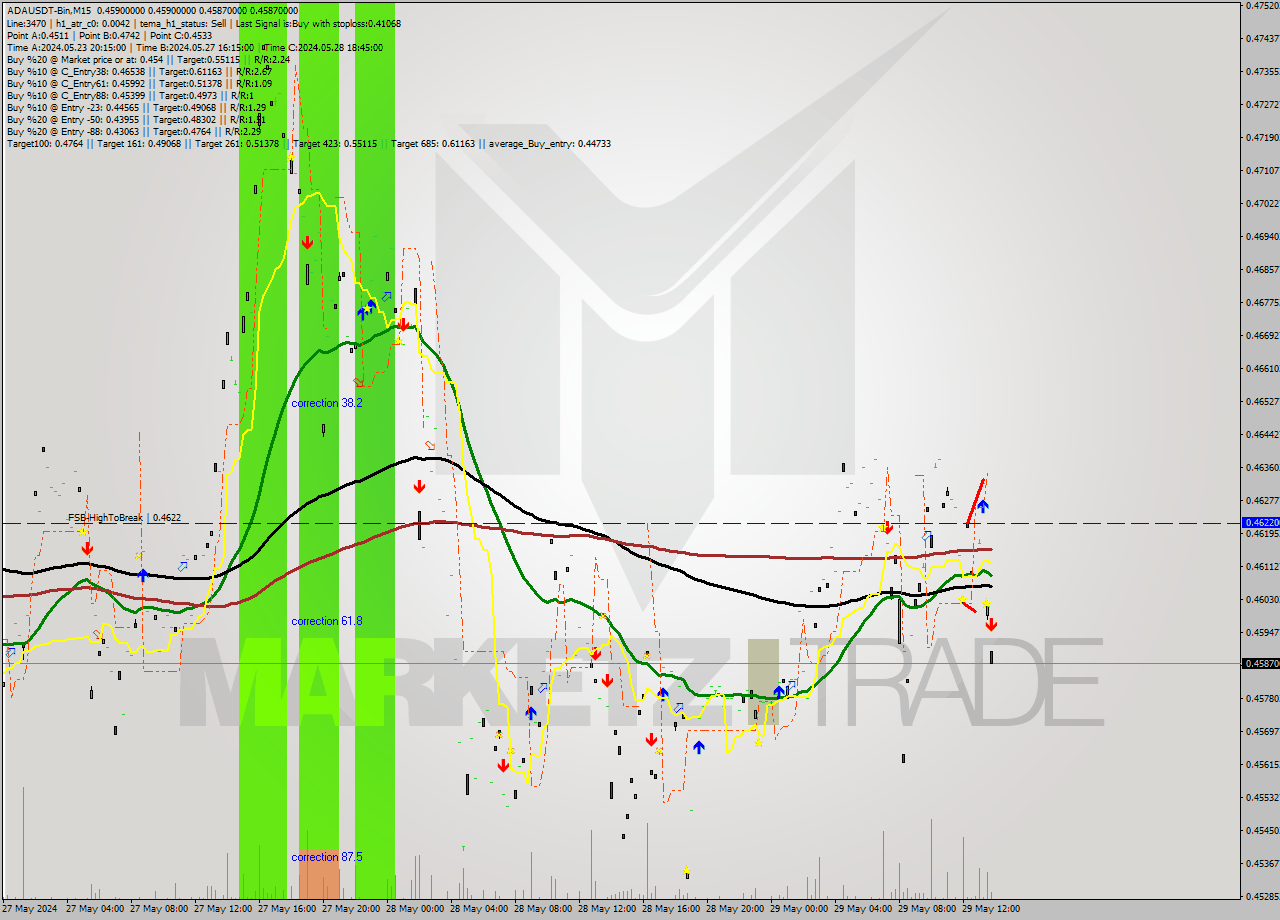Click the 0.45697 price axis label
The height and width of the screenshot is (920, 1280).
[x=1263, y=731]
